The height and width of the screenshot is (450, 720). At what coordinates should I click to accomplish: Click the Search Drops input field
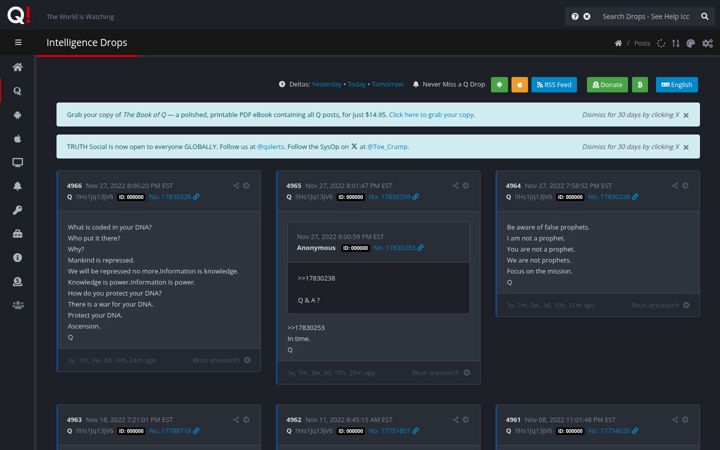pos(646,17)
